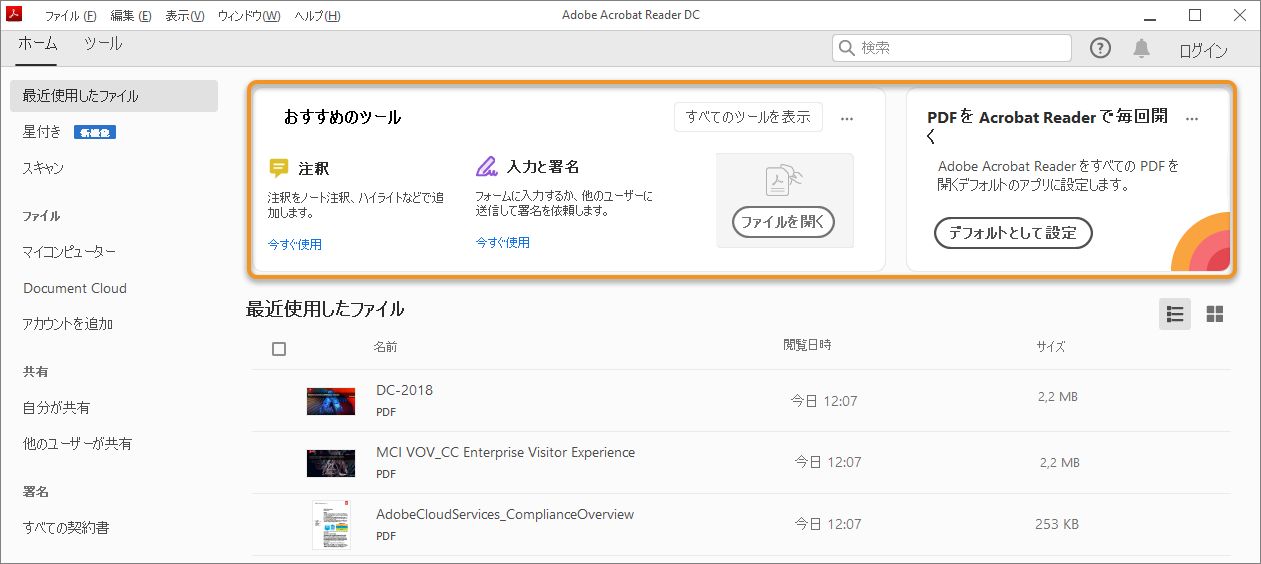Click the ファイルを開く button
The width and height of the screenshot is (1261, 564).
(x=783, y=221)
